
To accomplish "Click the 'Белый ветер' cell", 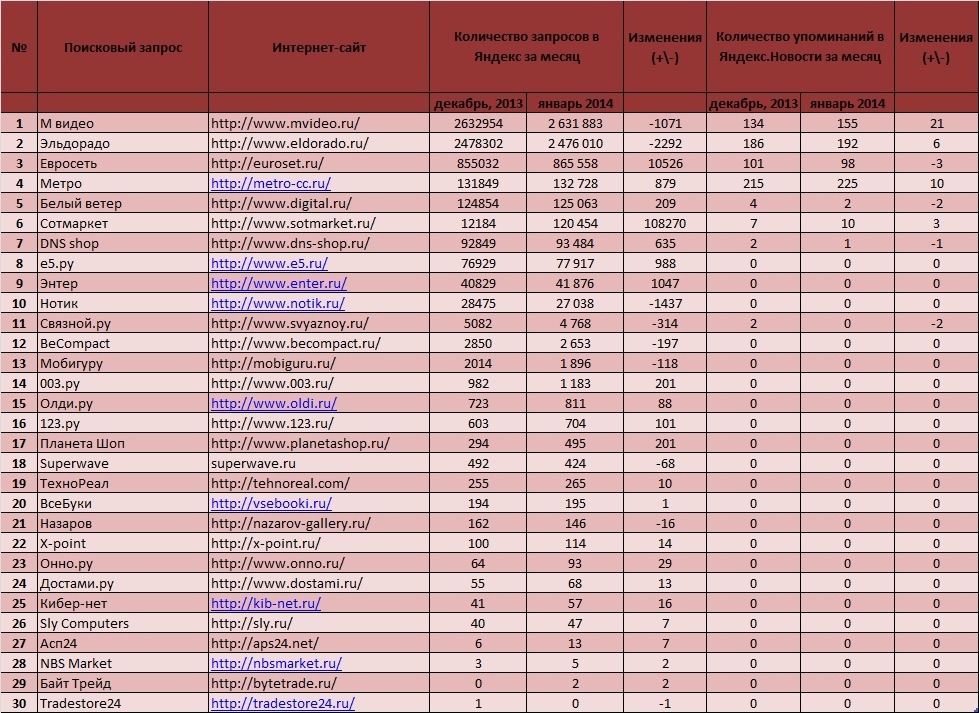I will tap(123, 204).
